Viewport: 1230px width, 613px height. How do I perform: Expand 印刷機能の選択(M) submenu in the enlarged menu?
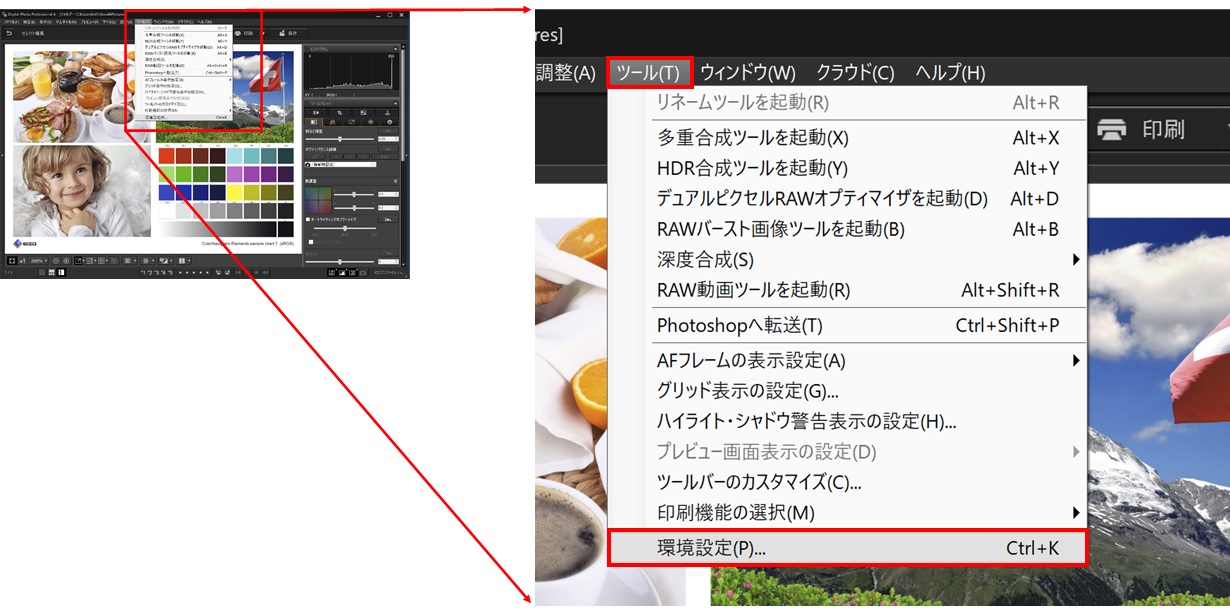(847, 513)
